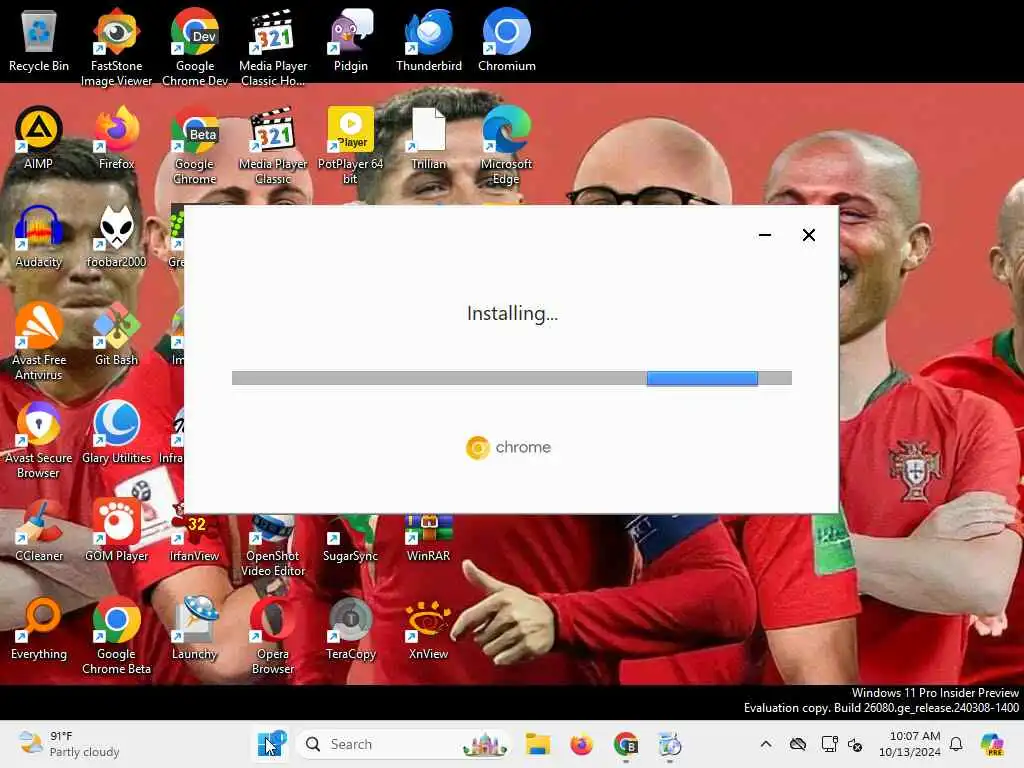Viewport: 1024px width, 768px height.
Task: Open the foobar2000 shortcut
Action: [x=116, y=236]
